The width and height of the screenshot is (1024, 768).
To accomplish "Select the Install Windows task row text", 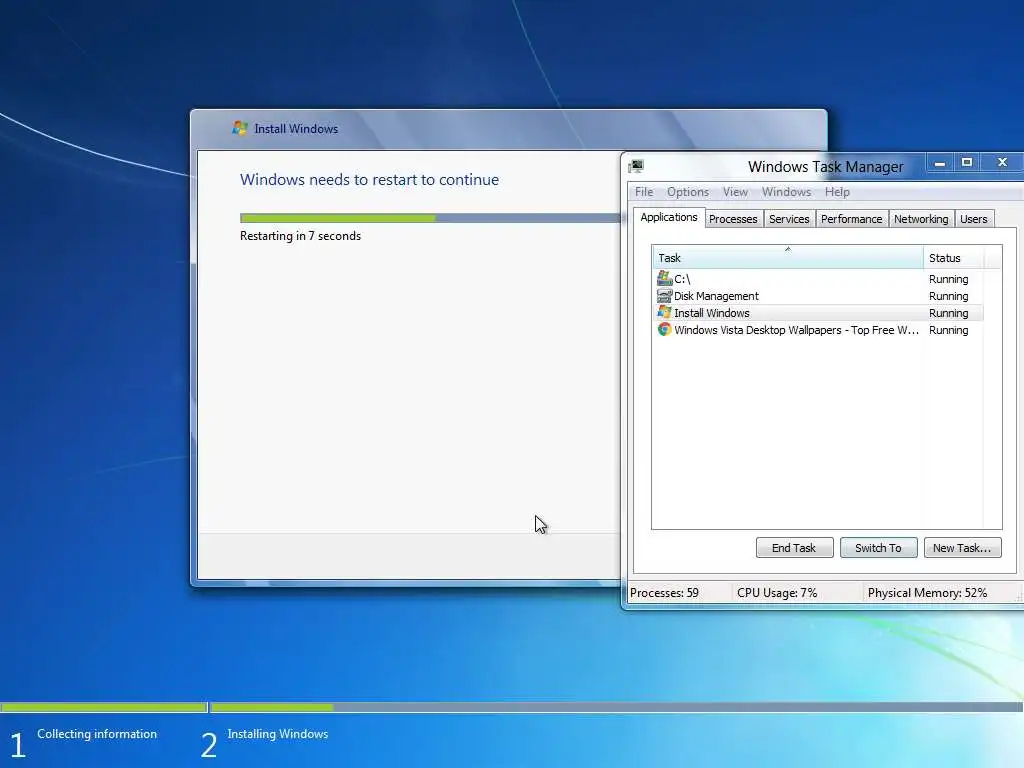I will (712, 313).
